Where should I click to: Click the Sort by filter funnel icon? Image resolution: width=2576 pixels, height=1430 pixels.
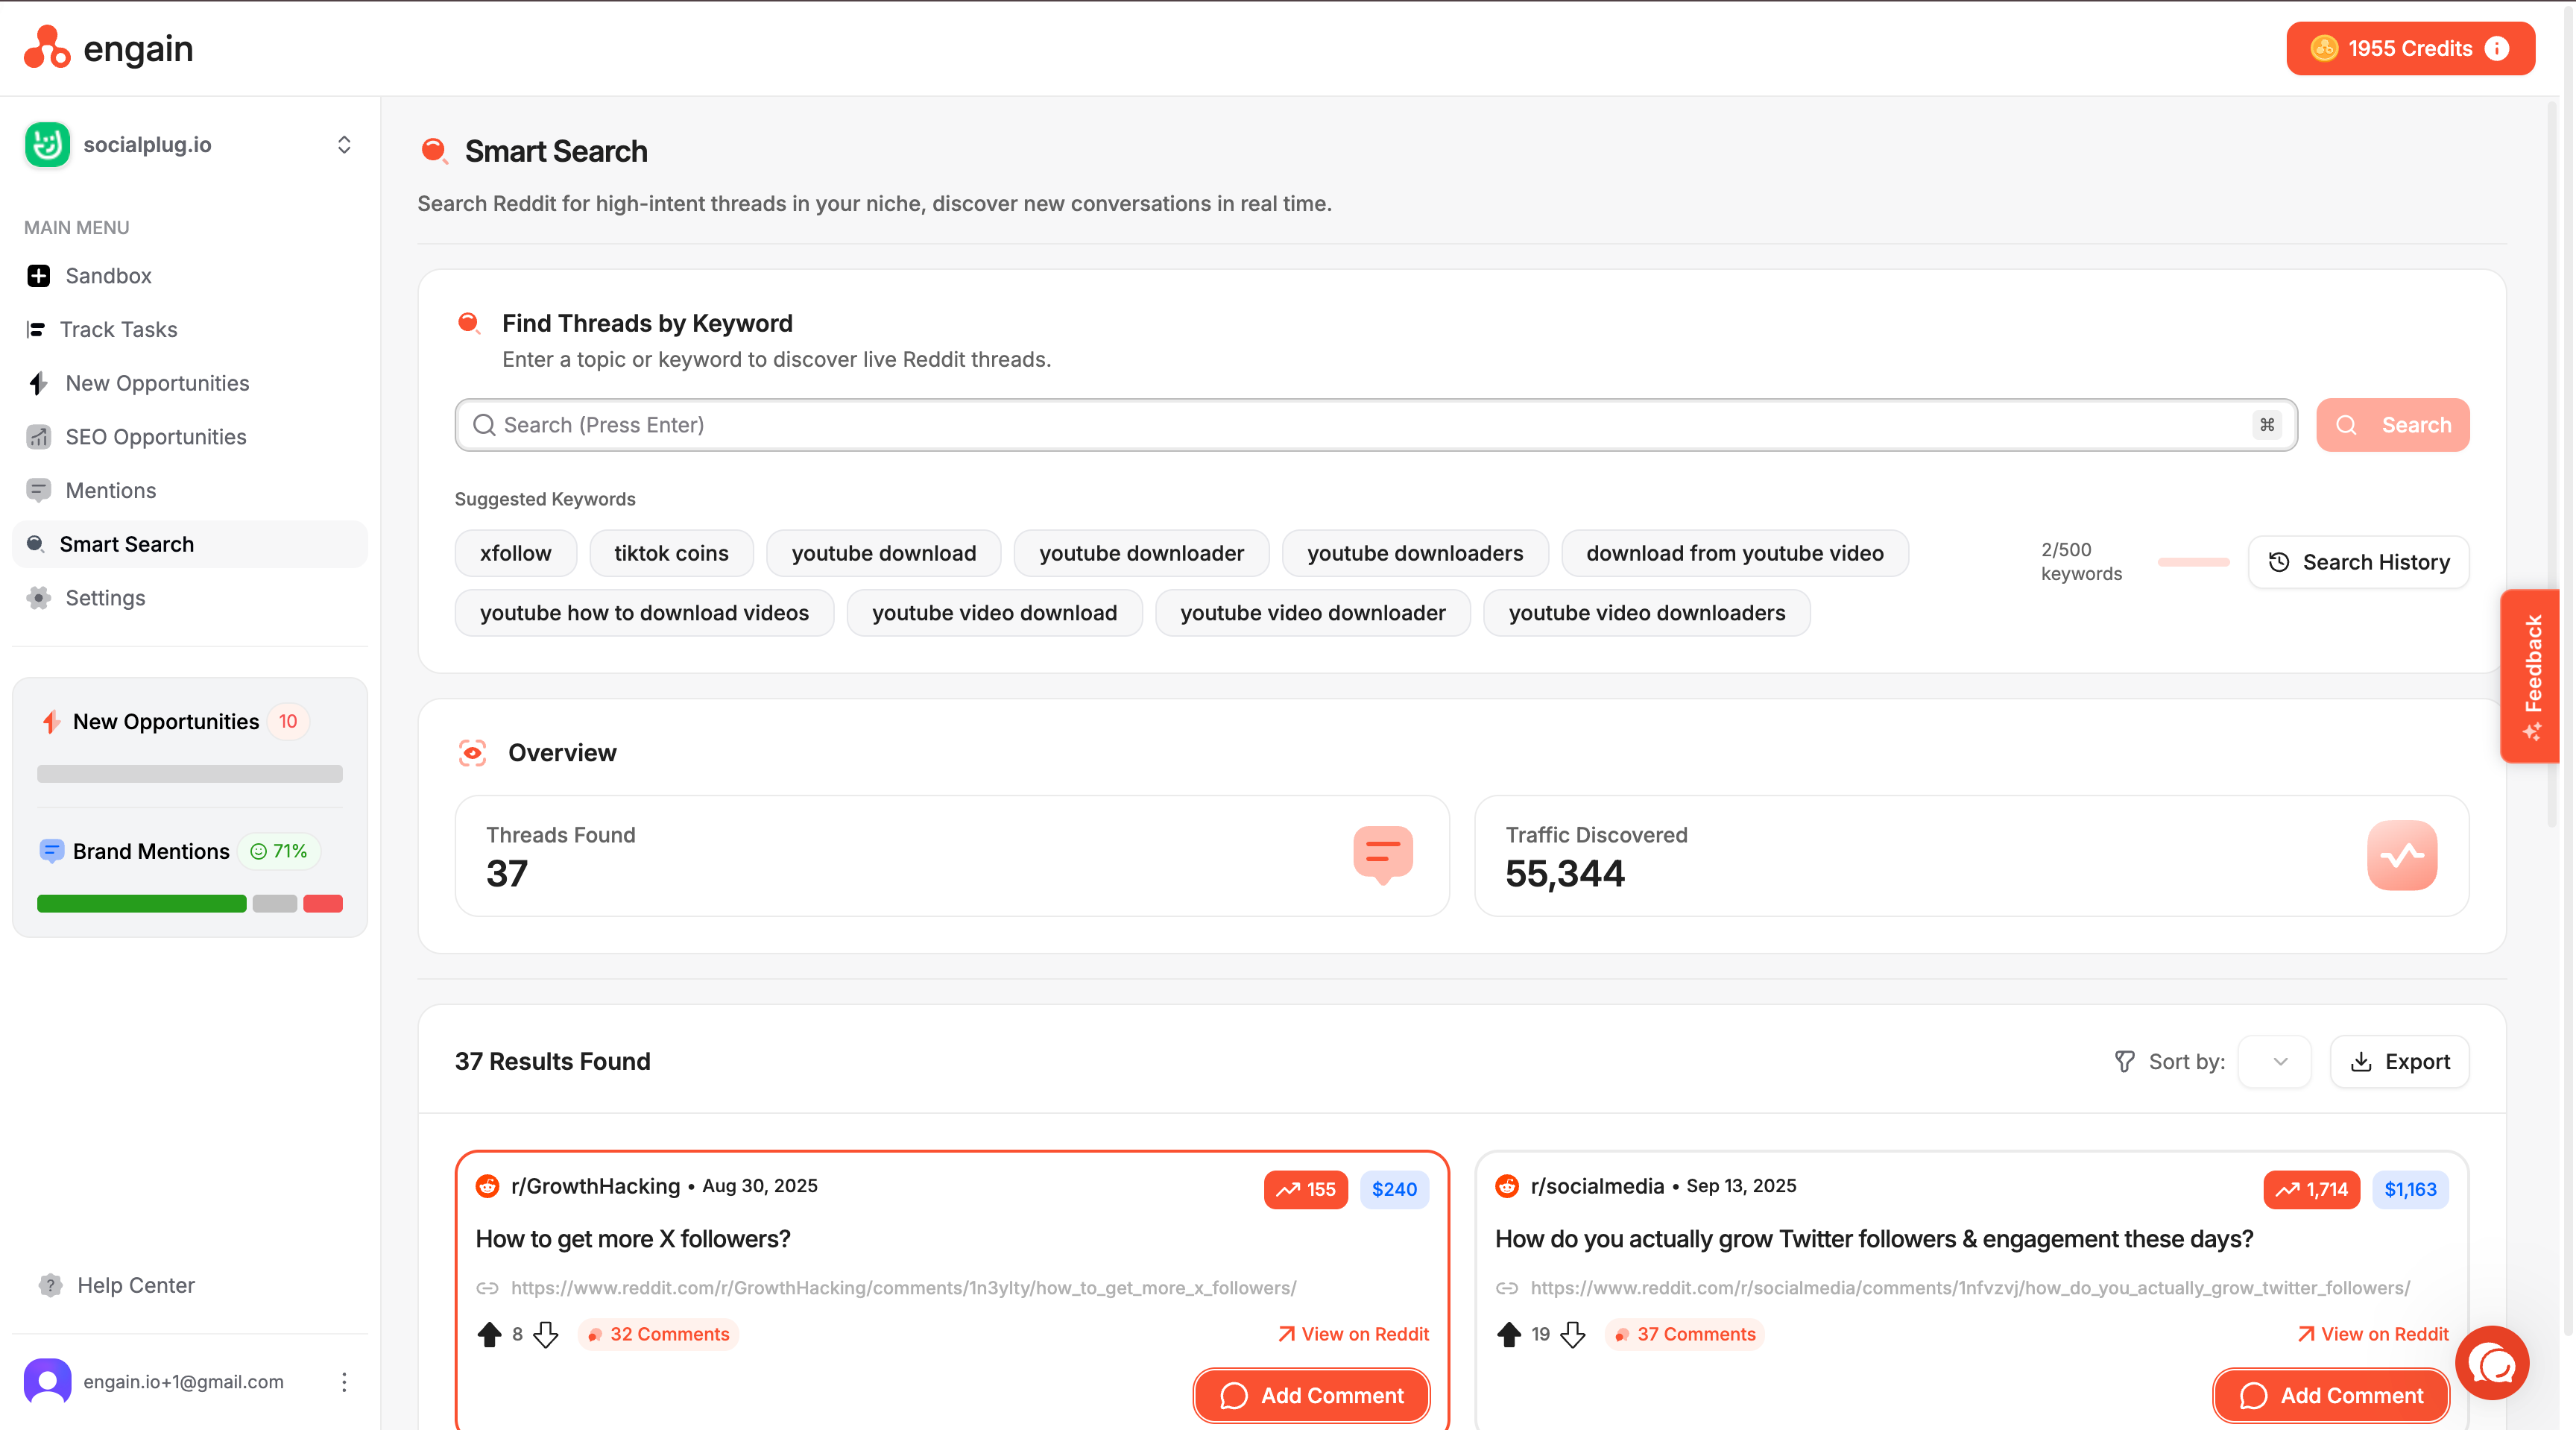point(2125,1062)
